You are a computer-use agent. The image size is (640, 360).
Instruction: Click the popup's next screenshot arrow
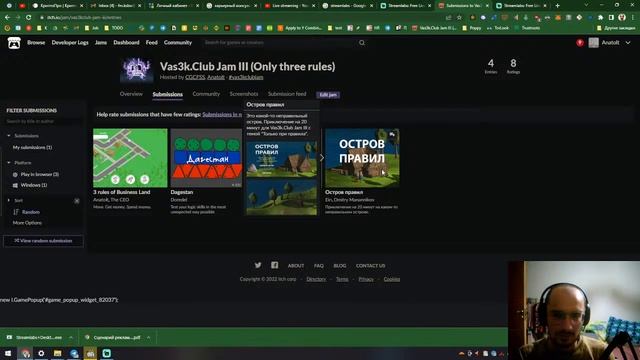322,158
